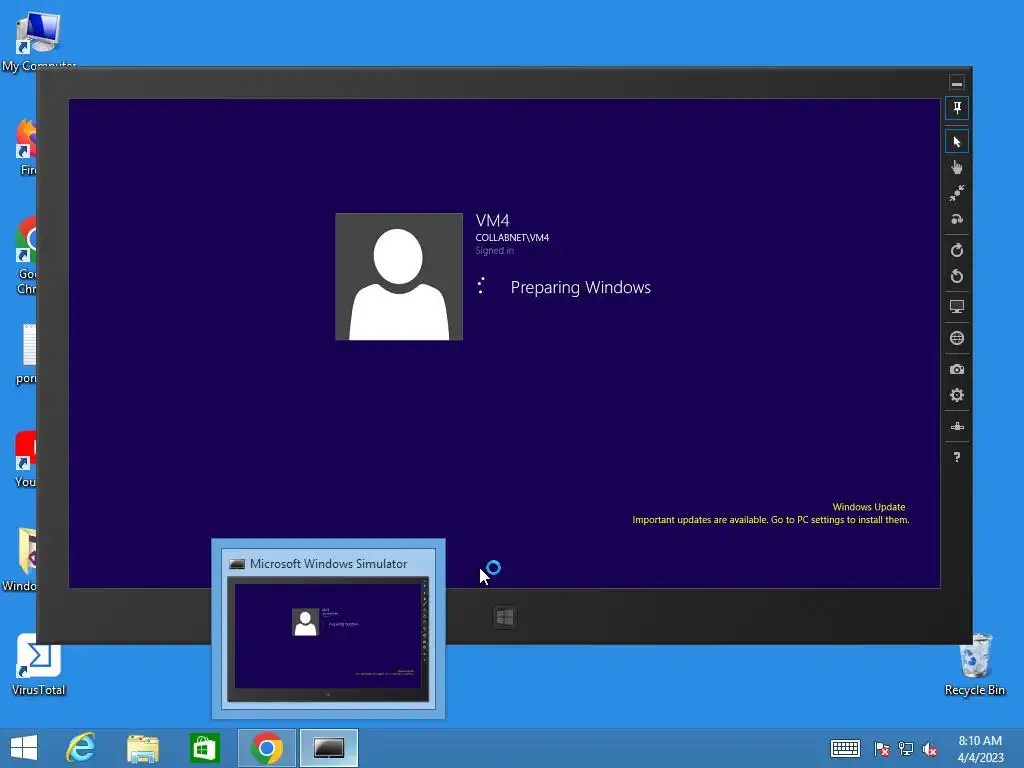Rotate simulator clockwise 90 degrees
The width and height of the screenshot is (1024, 768).
tap(957, 250)
